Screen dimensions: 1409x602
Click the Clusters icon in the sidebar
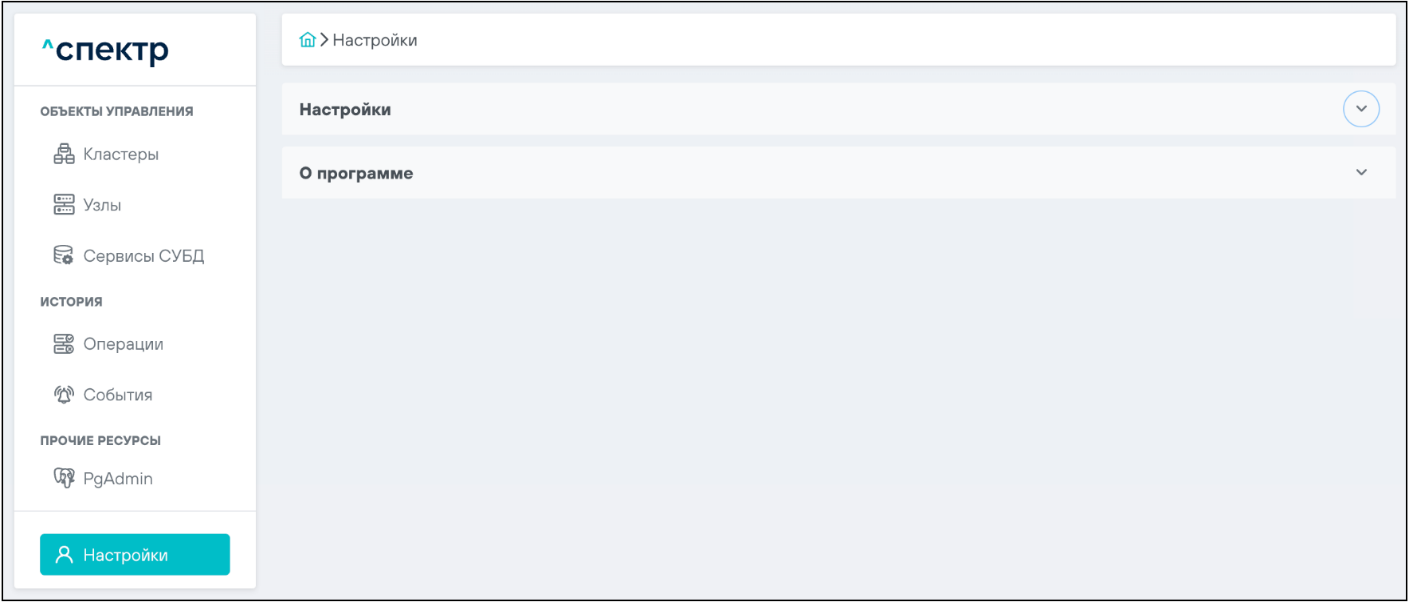(64, 154)
